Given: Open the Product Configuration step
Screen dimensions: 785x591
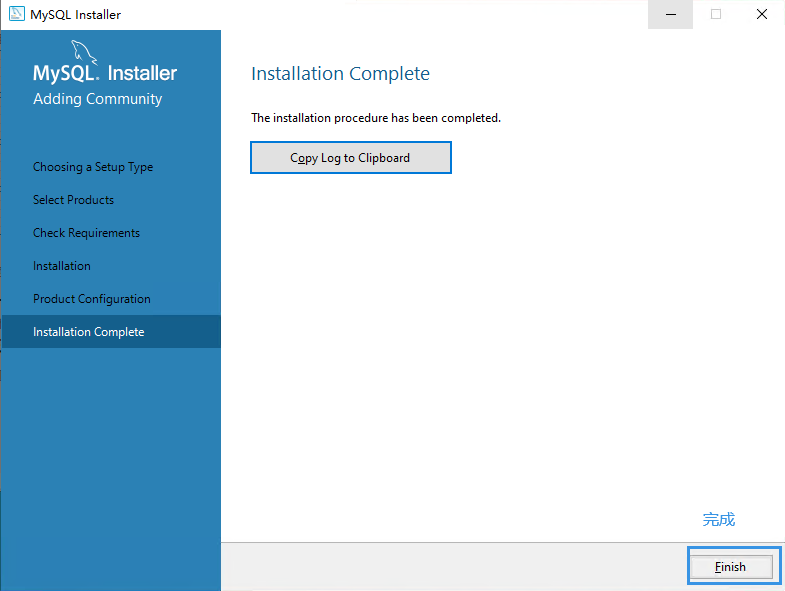Looking at the screenshot, I should pos(92,299).
